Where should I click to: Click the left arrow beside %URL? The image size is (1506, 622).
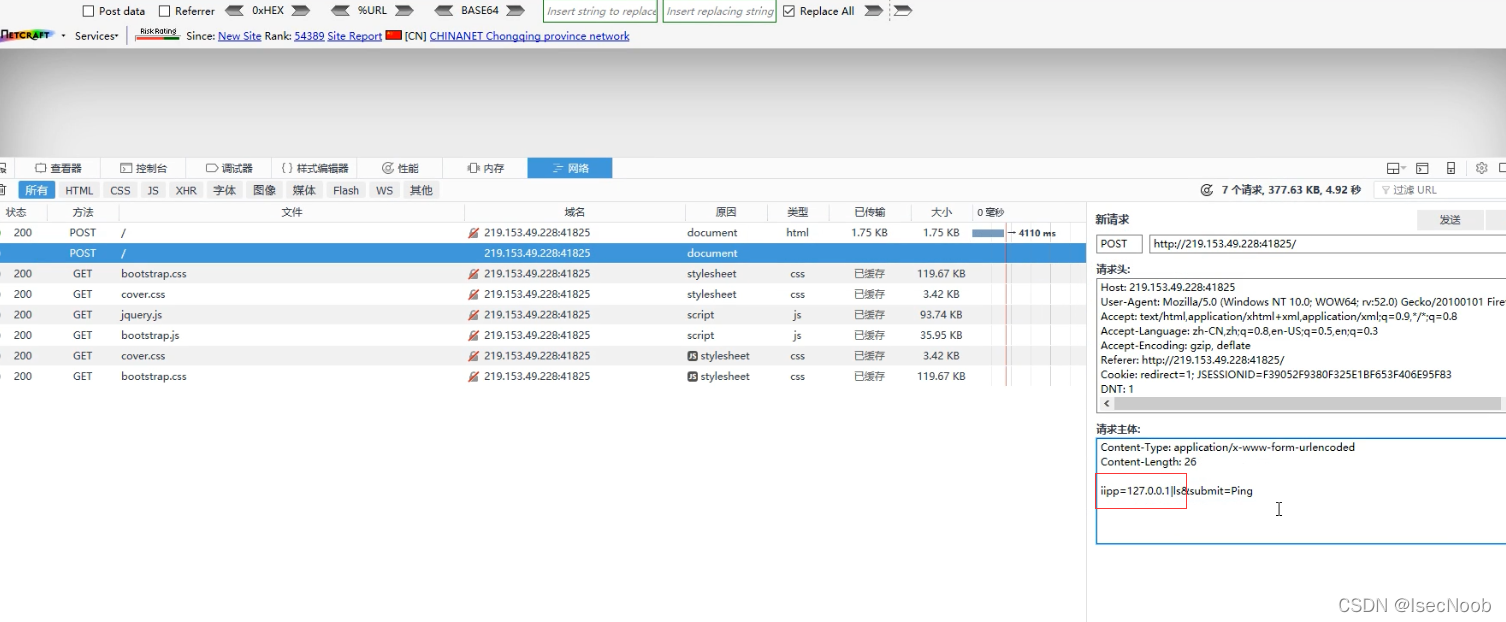point(340,11)
